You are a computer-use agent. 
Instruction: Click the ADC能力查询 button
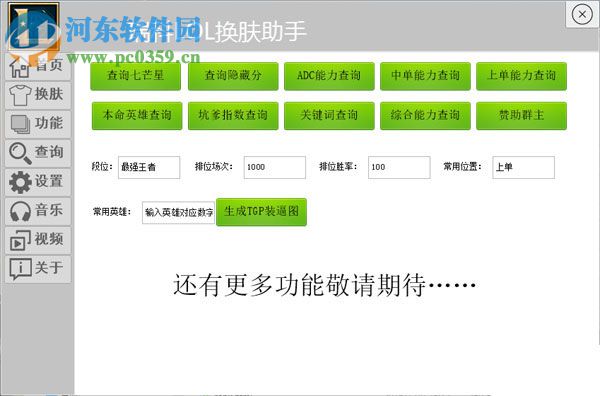329,76
